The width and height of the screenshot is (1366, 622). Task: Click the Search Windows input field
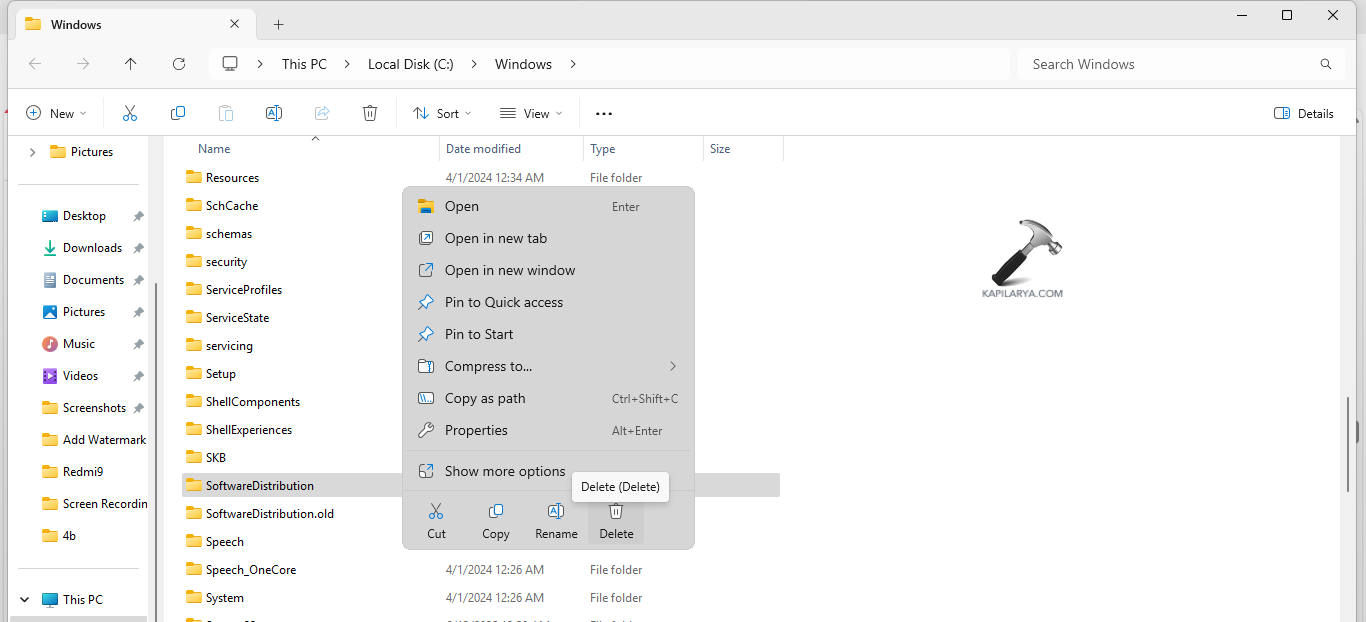tap(1170, 64)
